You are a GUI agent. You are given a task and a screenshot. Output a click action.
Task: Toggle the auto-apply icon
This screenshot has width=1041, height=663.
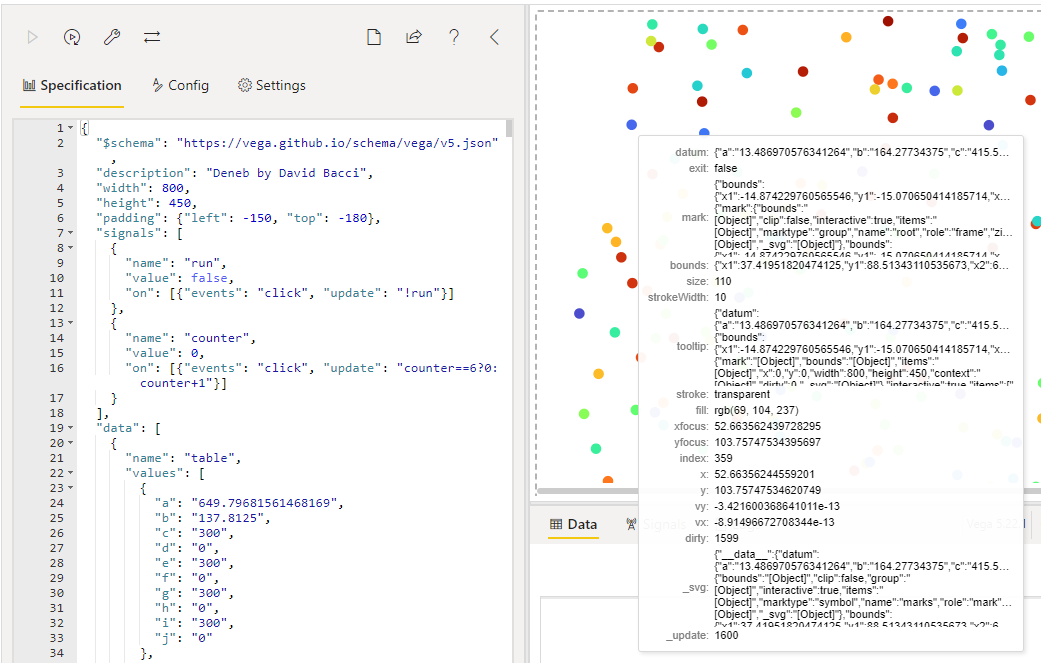point(72,37)
